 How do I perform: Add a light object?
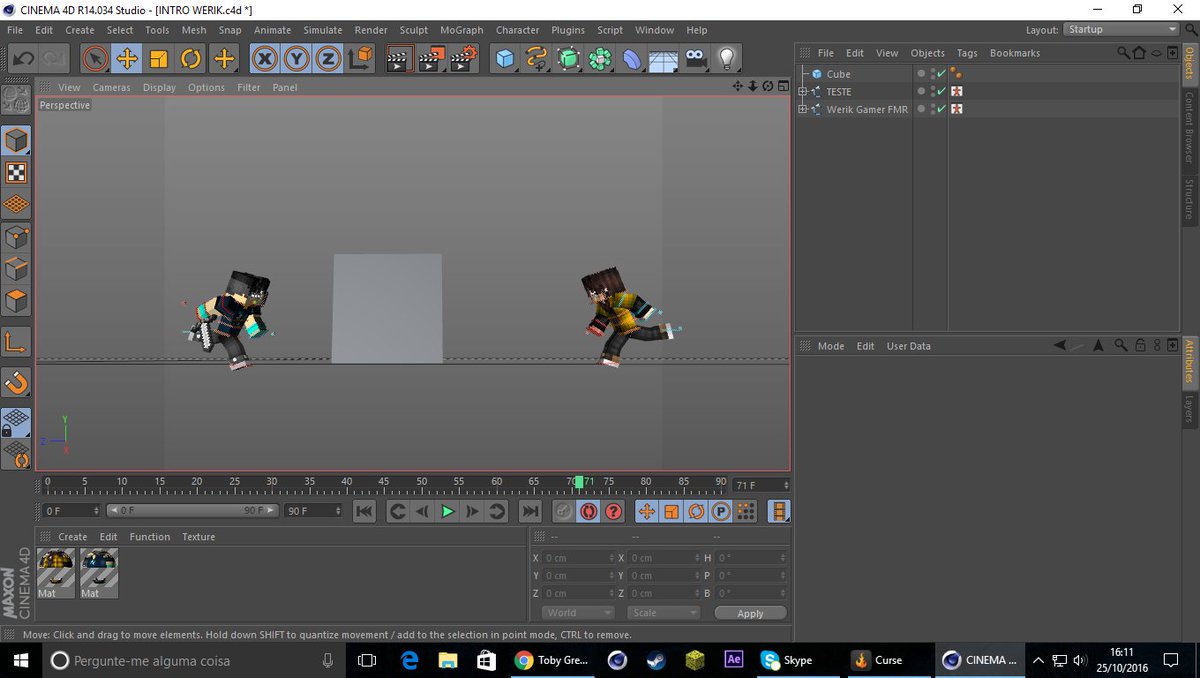[728, 59]
